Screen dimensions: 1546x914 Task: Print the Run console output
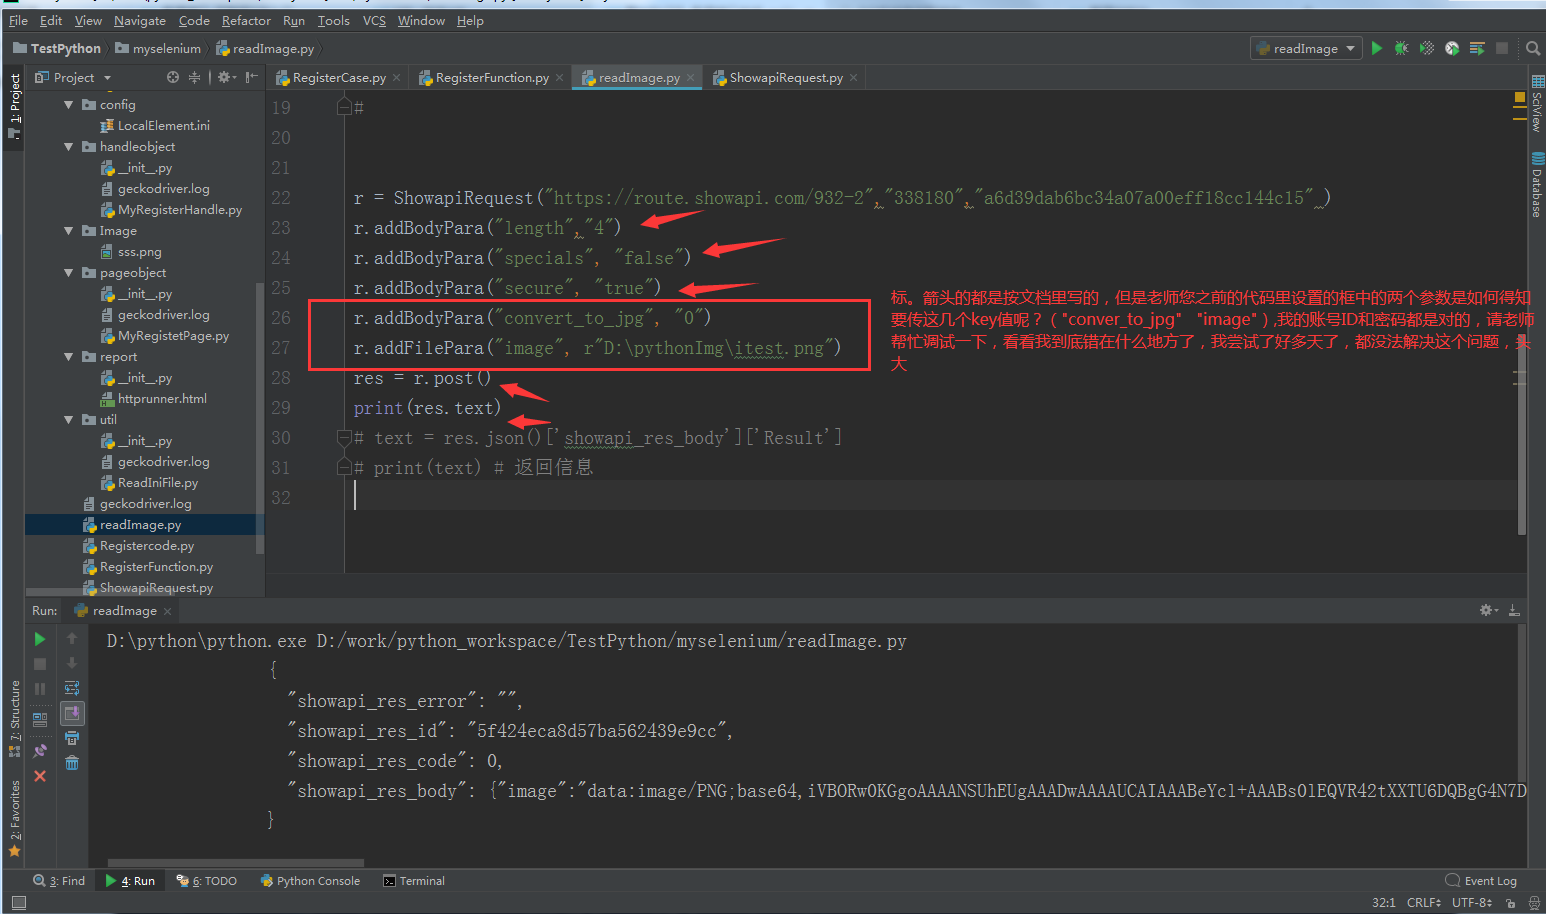72,738
